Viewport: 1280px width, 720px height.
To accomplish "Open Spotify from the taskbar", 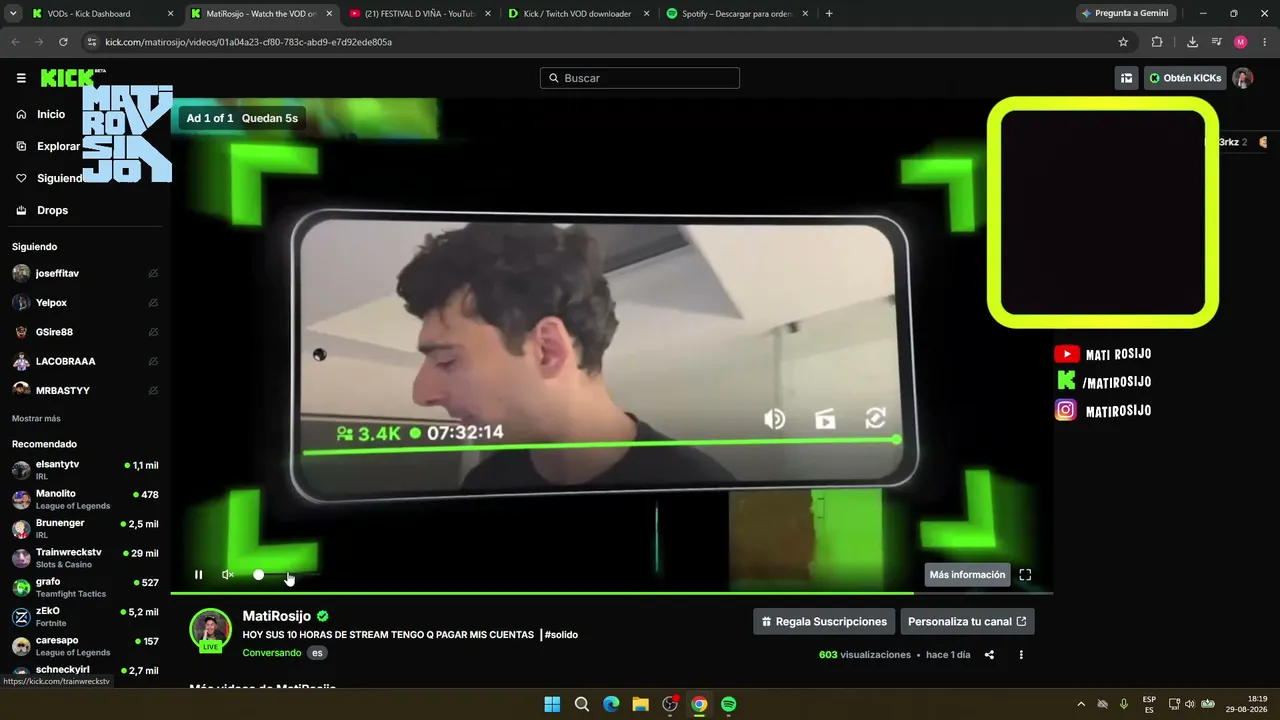I will pos(729,704).
